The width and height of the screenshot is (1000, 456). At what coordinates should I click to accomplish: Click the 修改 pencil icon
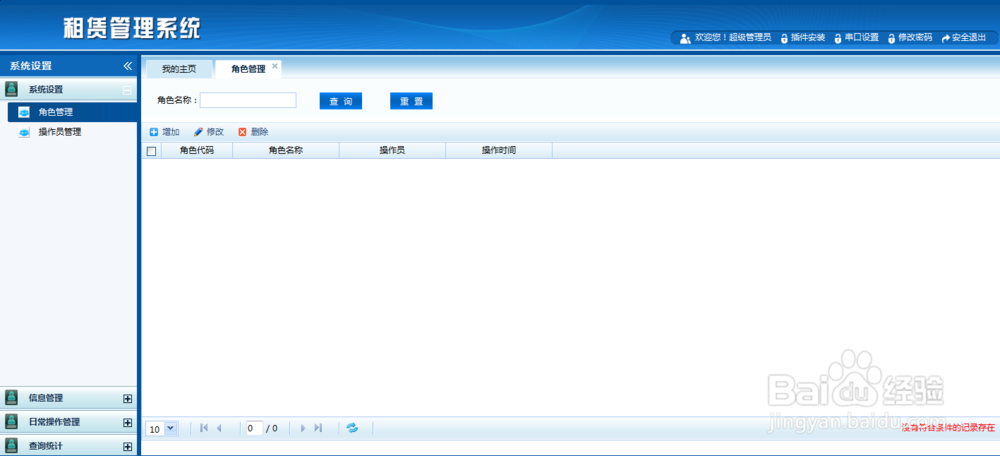click(198, 132)
